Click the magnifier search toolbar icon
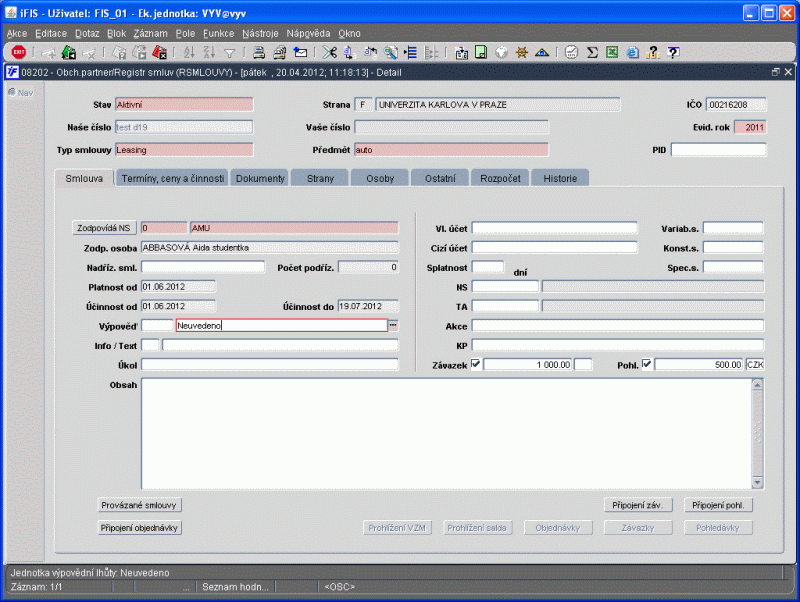The width and height of the screenshot is (800, 602). pos(390,52)
